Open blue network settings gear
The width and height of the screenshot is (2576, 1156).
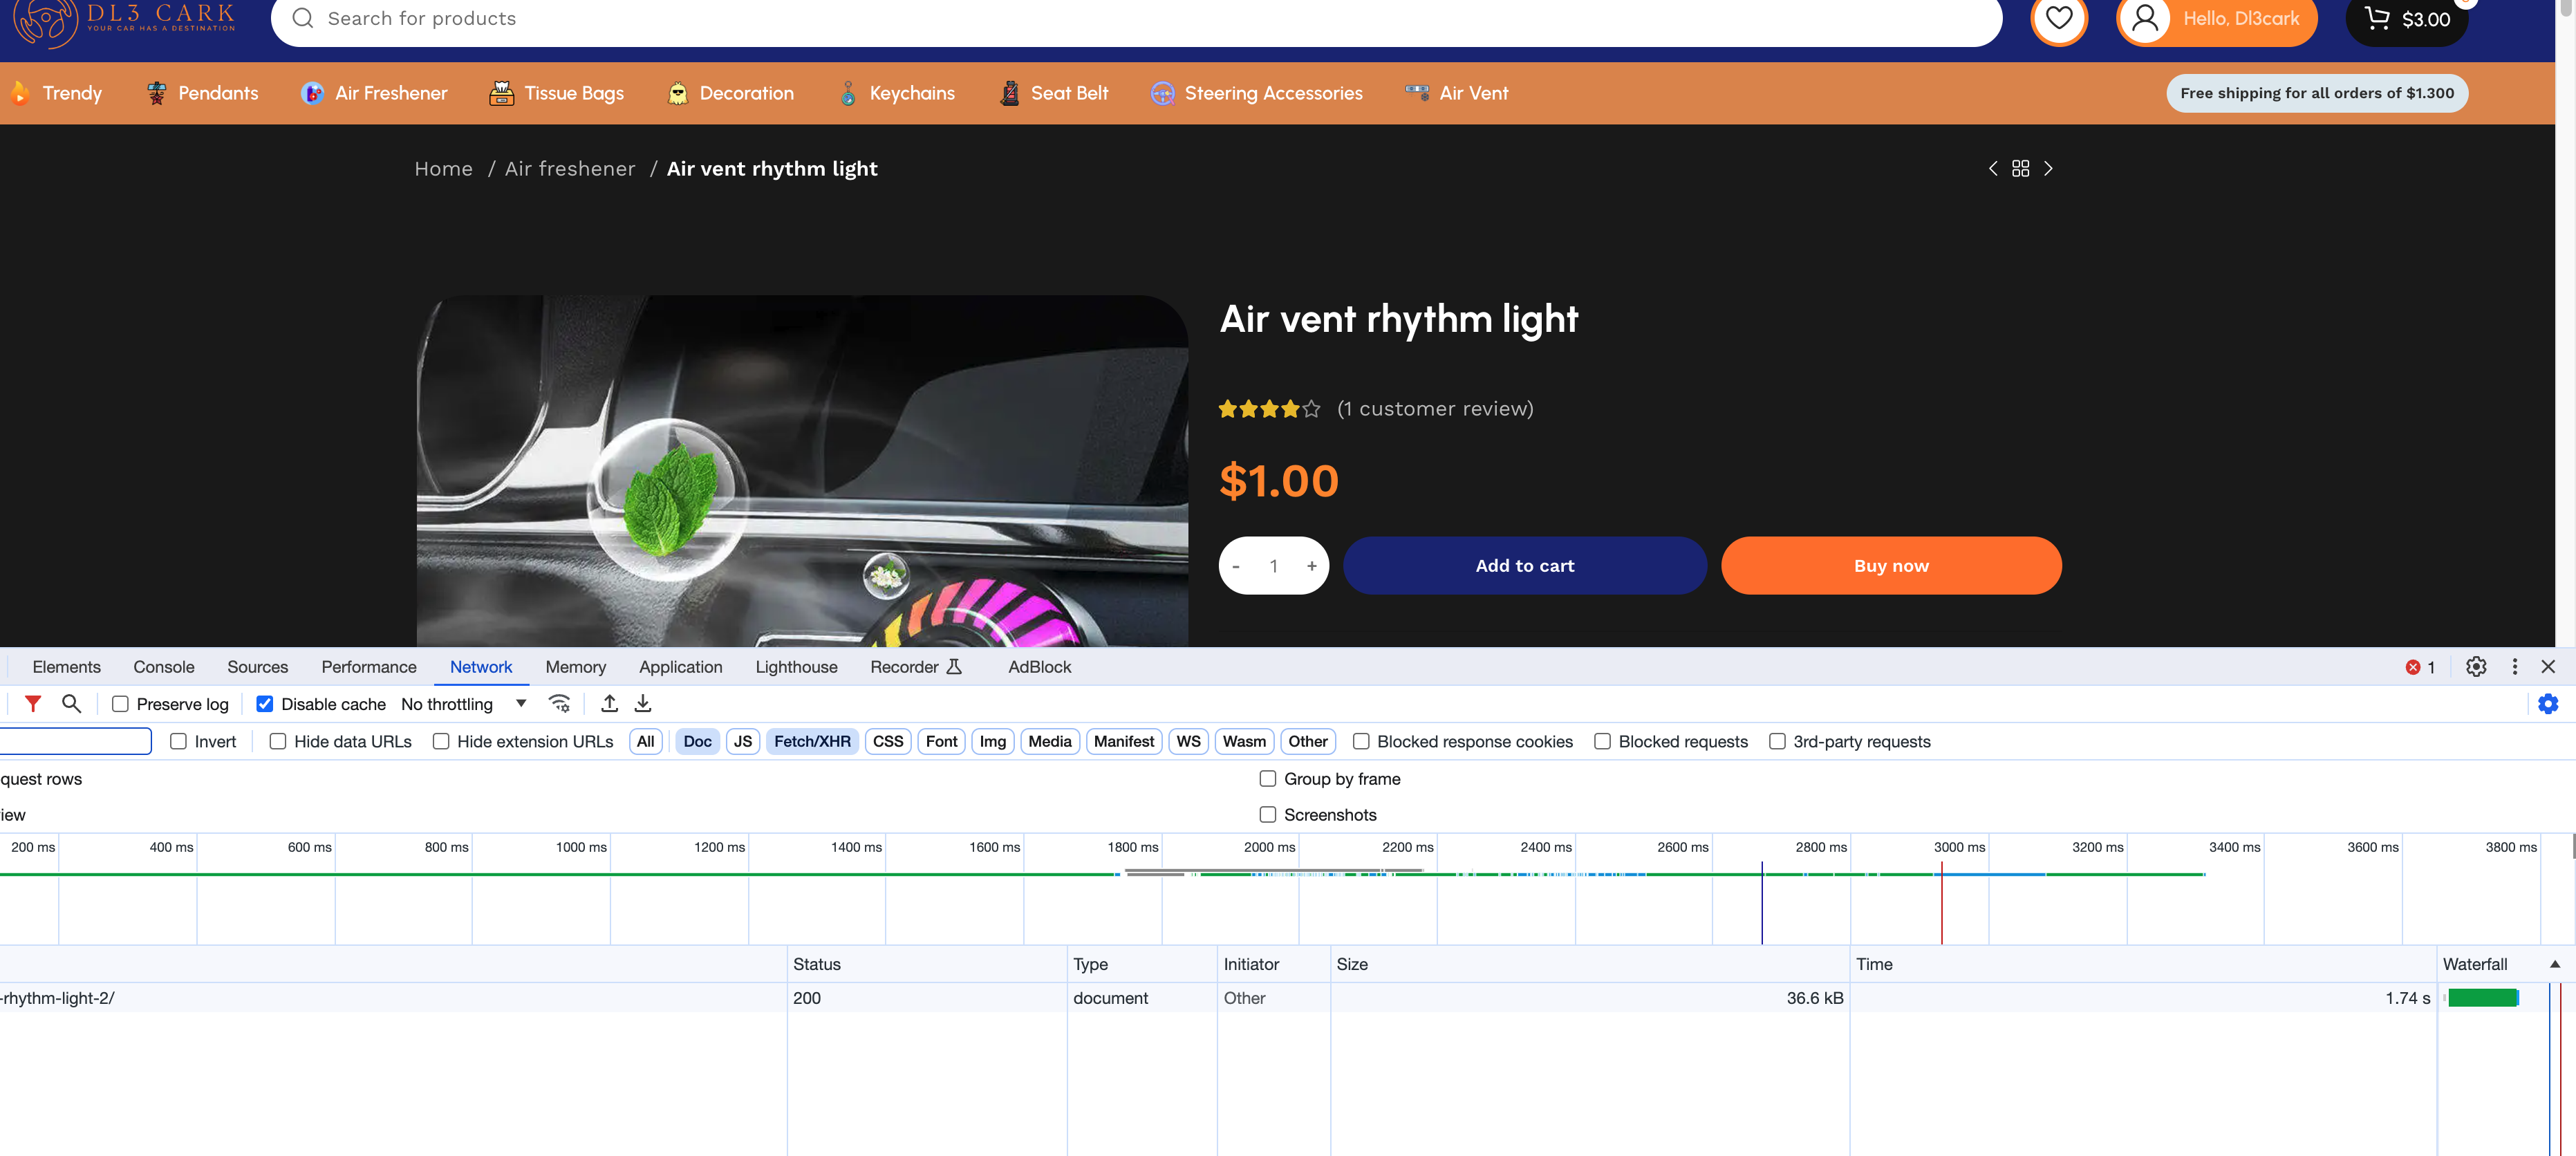[2548, 704]
